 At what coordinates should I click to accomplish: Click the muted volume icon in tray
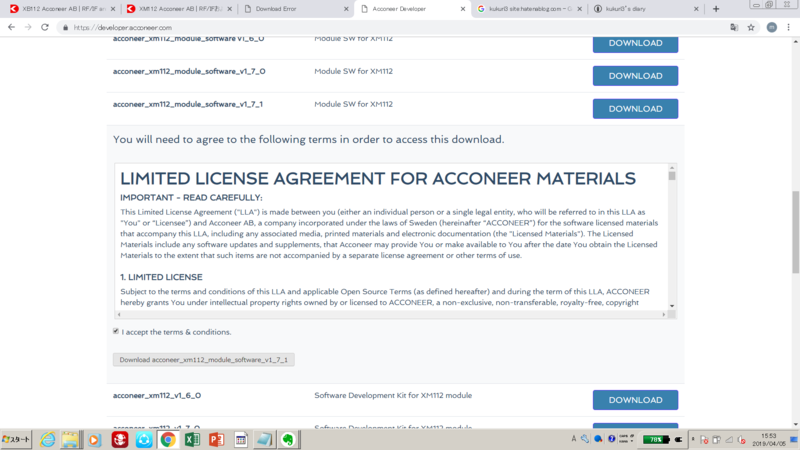tap(741, 440)
